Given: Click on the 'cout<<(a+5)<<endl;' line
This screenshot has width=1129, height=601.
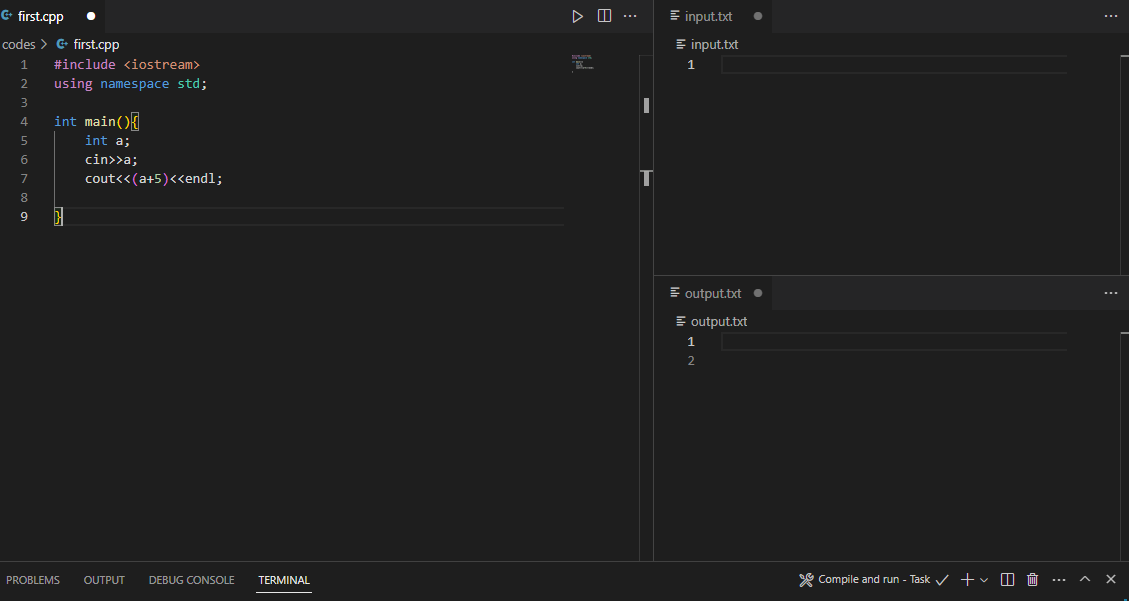Looking at the screenshot, I should 154,179.
